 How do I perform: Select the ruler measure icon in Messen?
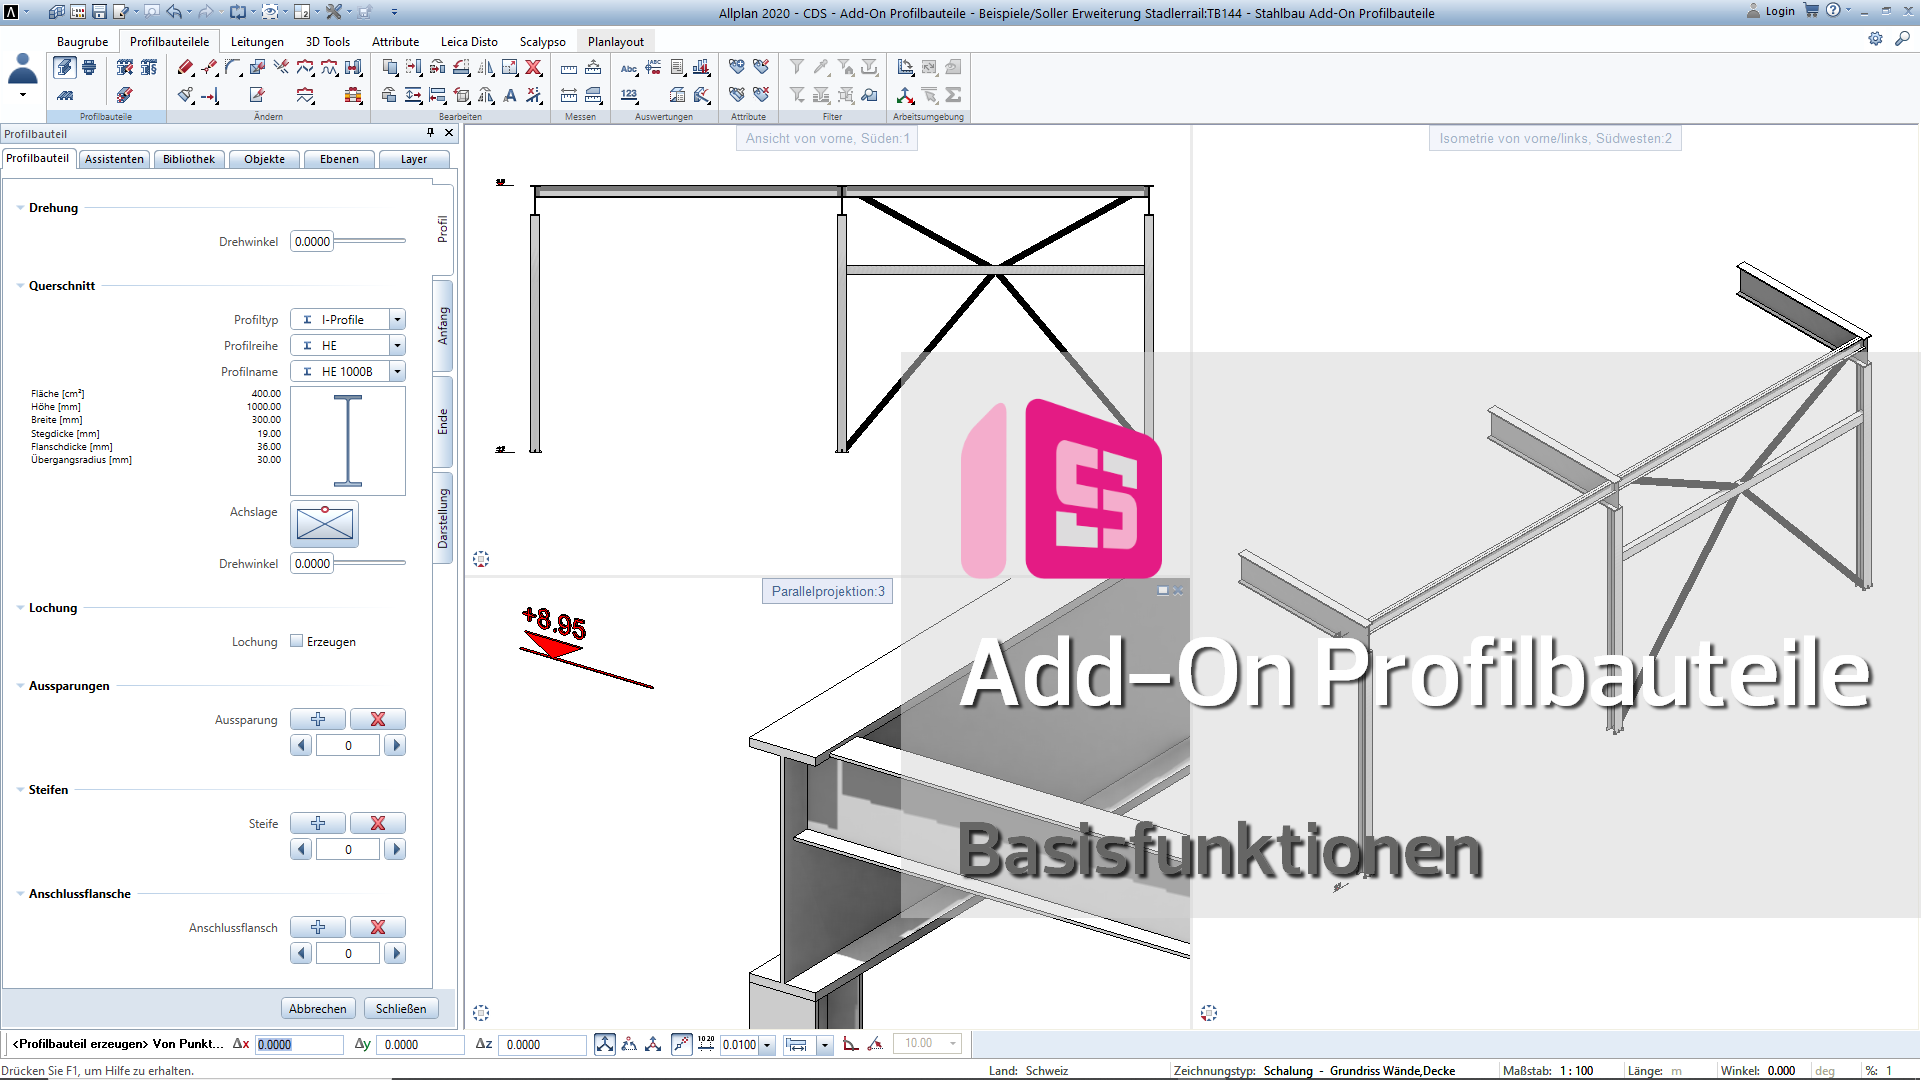pos(569,68)
